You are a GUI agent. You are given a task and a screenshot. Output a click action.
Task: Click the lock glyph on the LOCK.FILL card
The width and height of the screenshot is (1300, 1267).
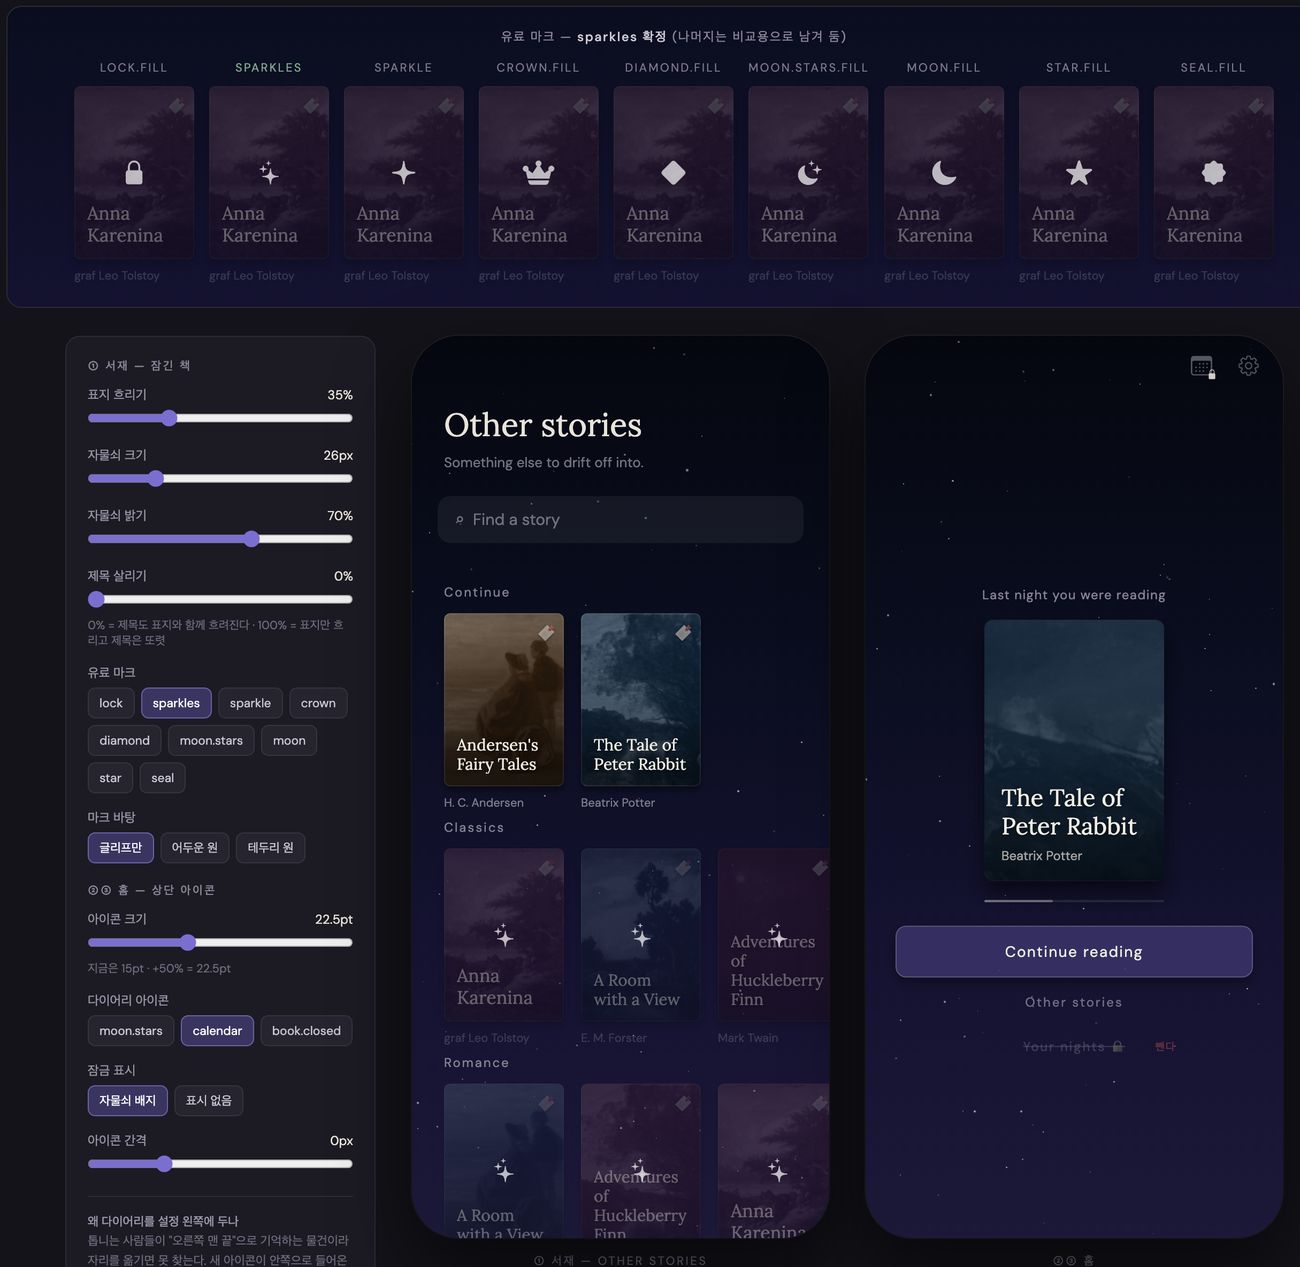click(x=133, y=173)
